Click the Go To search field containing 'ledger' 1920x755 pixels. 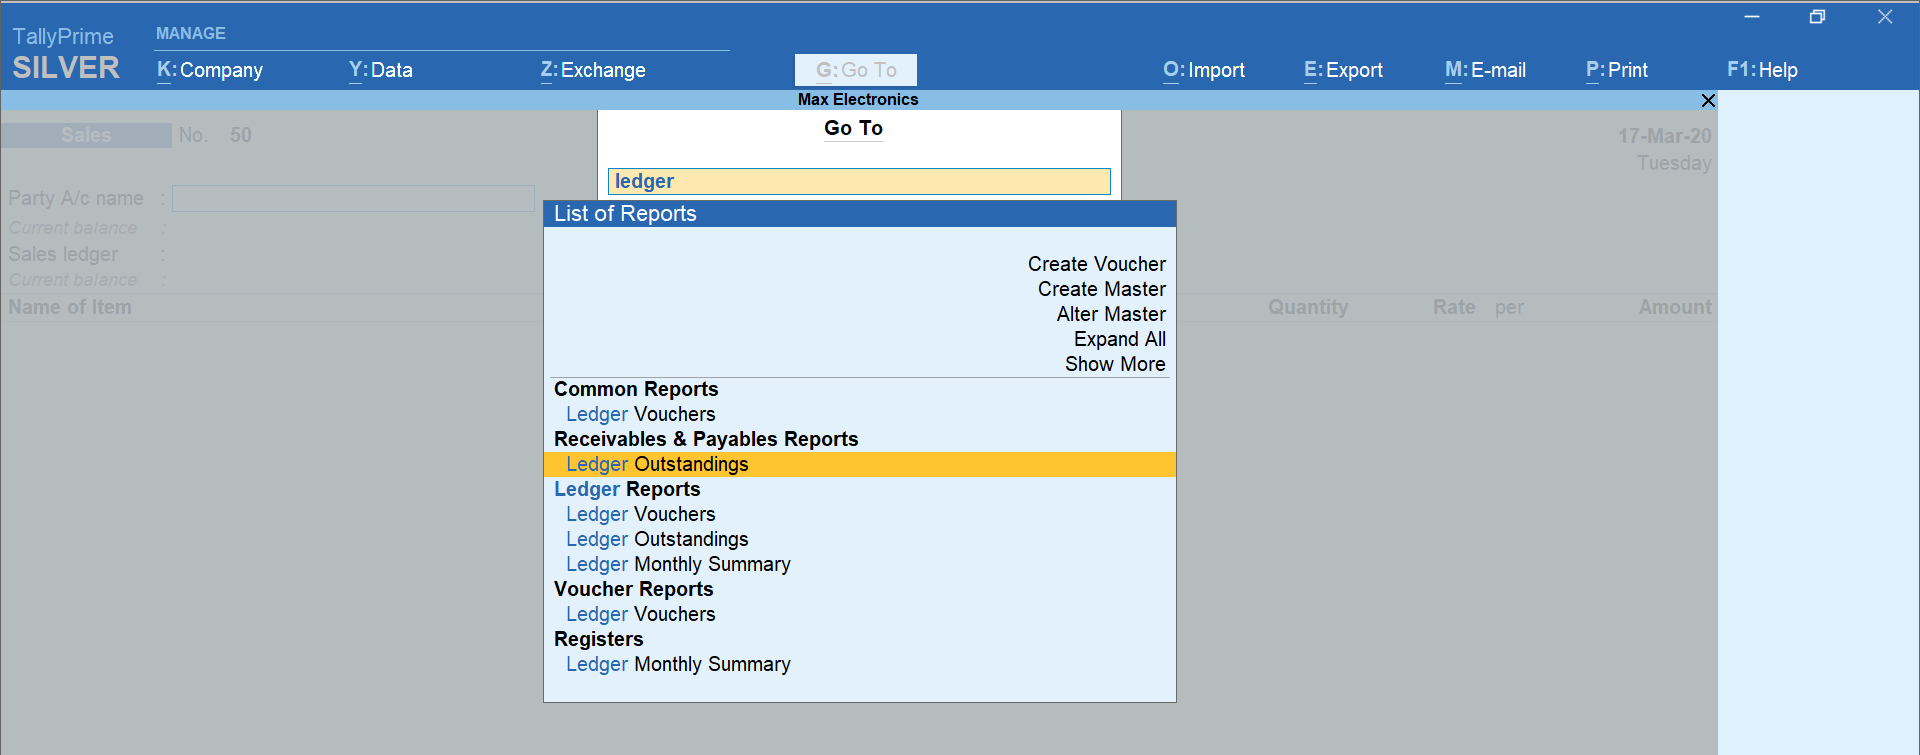(x=859, y=181)
